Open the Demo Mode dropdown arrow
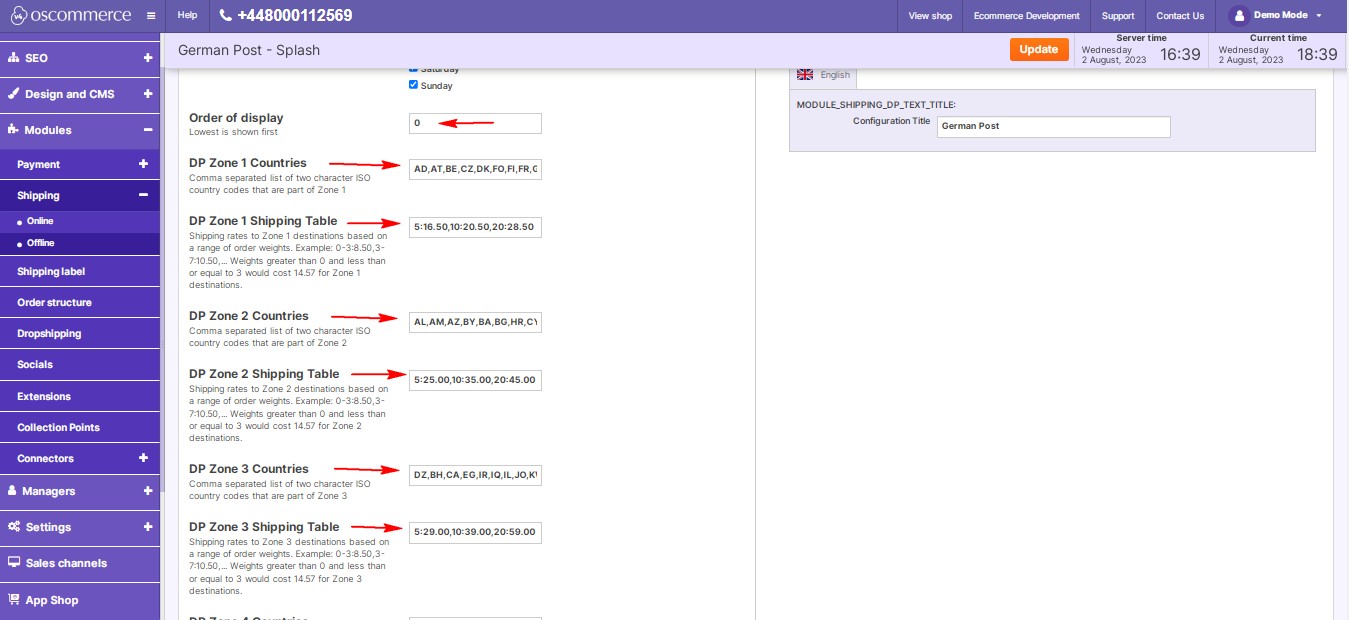Screen dimensions: 1349x620 pos(1319,16)
